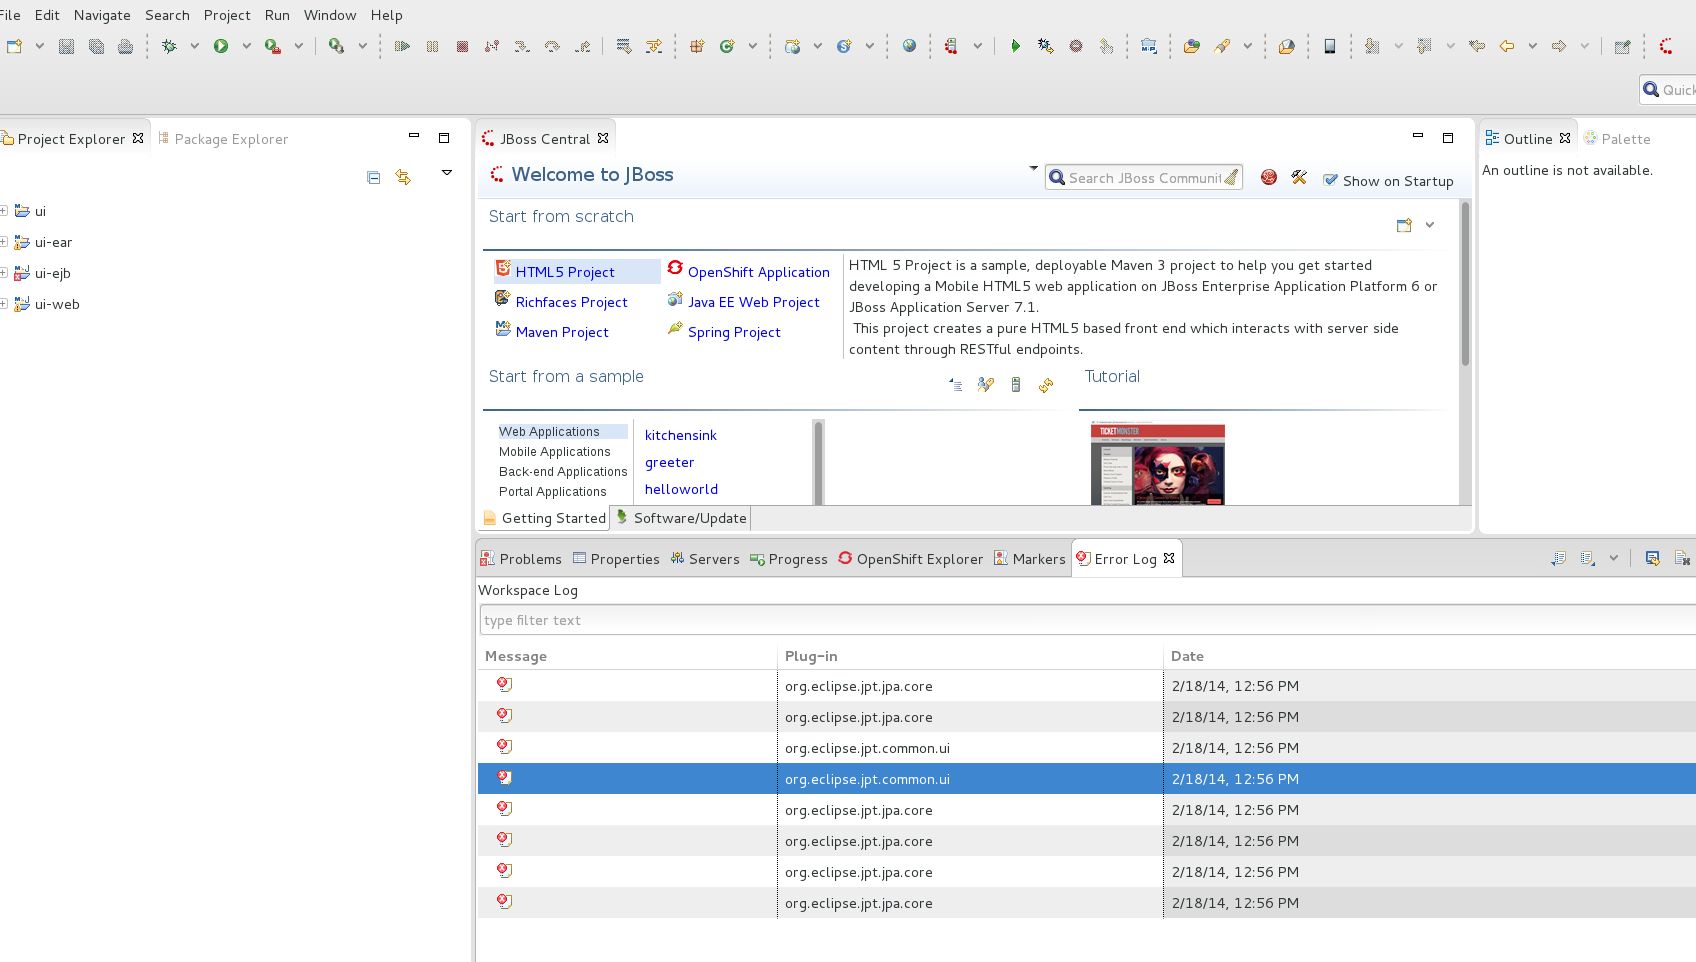Toggle Link with Editor in Project Explorer
Image resolution: width=1696 pixels, height=962 pixels.
coord(403,178)
